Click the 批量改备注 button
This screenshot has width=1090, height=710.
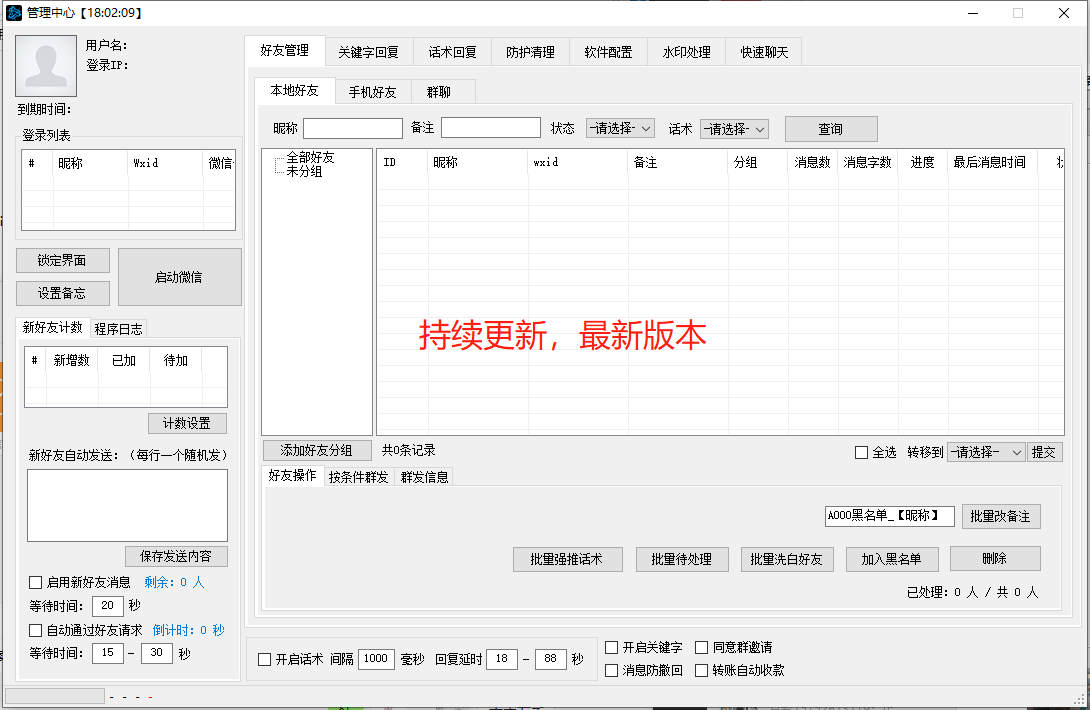[1001, 517]
